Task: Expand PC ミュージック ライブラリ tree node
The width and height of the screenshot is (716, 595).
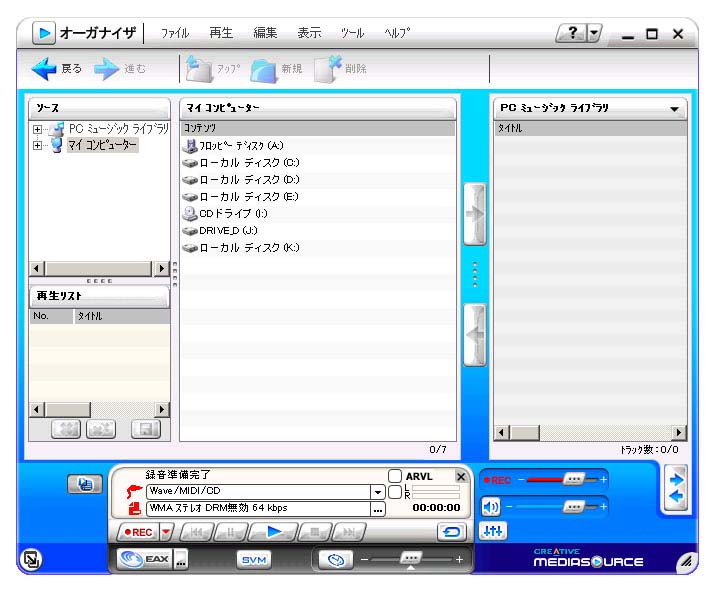Action: 38,129
